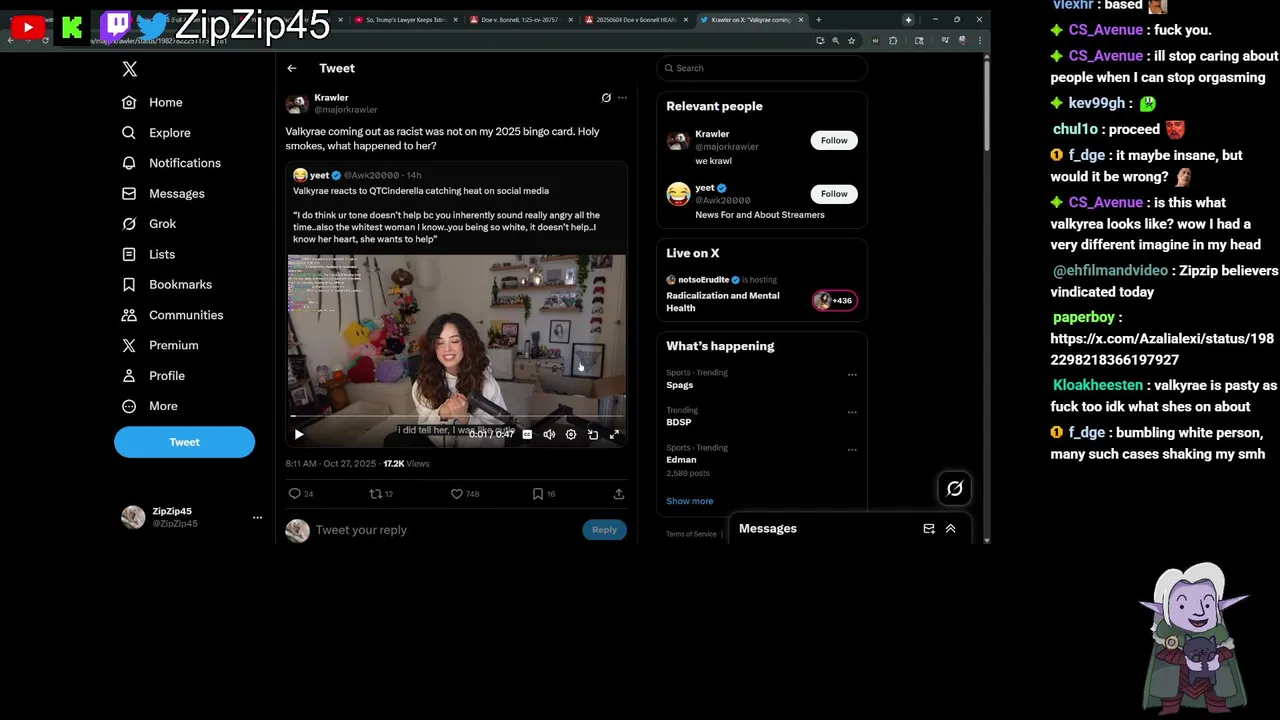Mute the video with the speaker icon
This screenshot has width=1280, height=720.
(549, 434)
